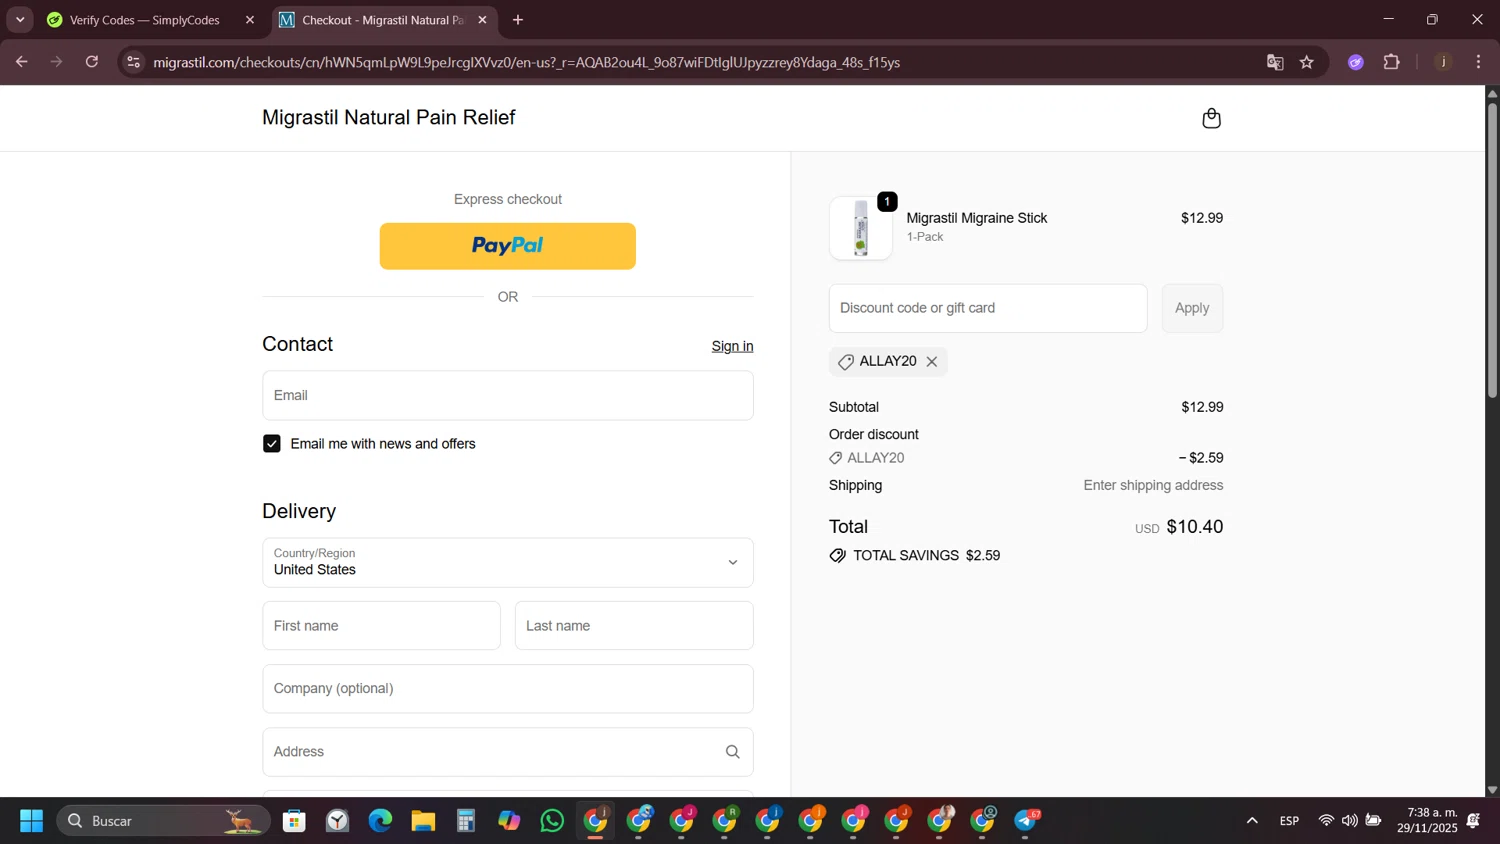Open the Chrome three-dot menu
Viewport: 1500px width, 844px height.
click(1478, 62)
